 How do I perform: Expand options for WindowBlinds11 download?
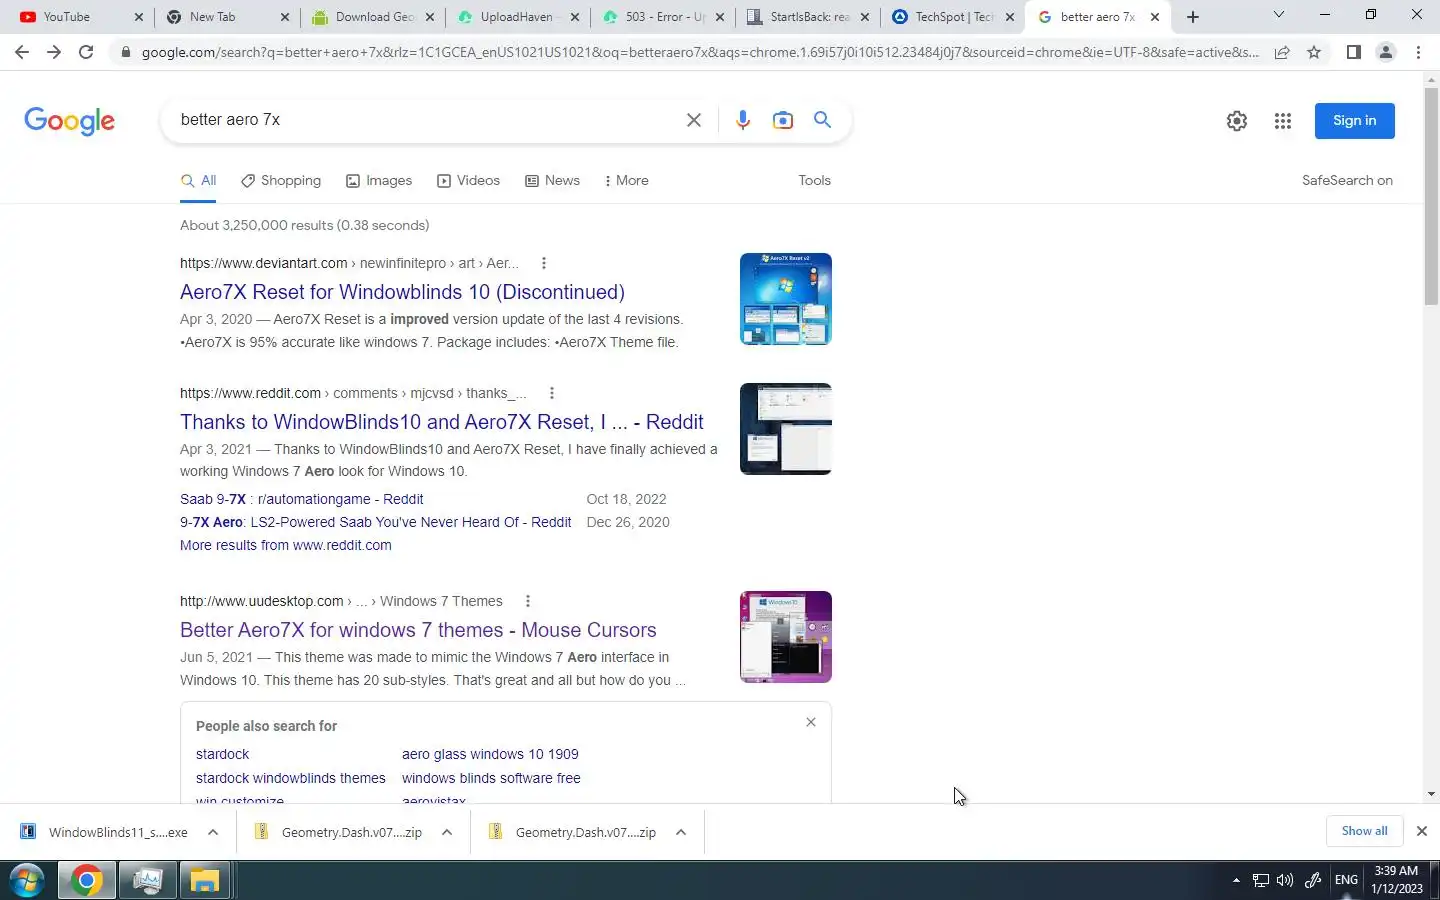tap(213, 832)
